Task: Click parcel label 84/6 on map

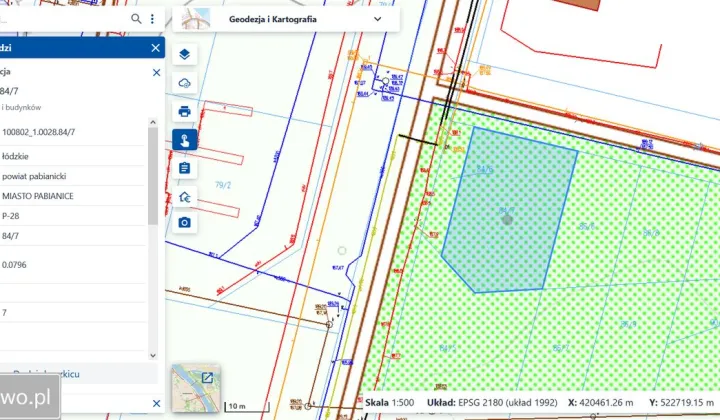Action: 484,169
